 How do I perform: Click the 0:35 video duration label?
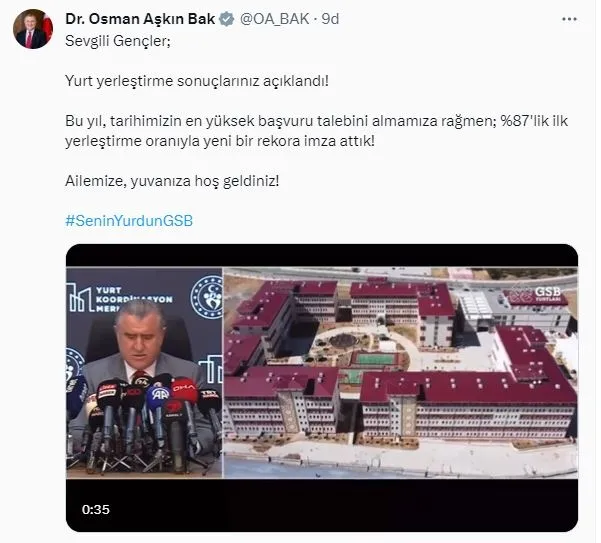(x=95, y=510)
